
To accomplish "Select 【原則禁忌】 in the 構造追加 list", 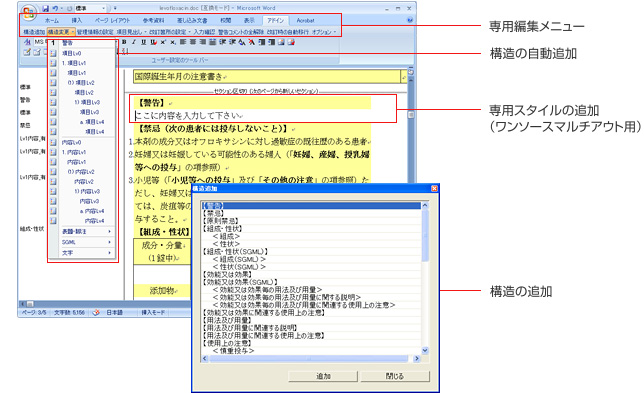I will click(221, 221).
